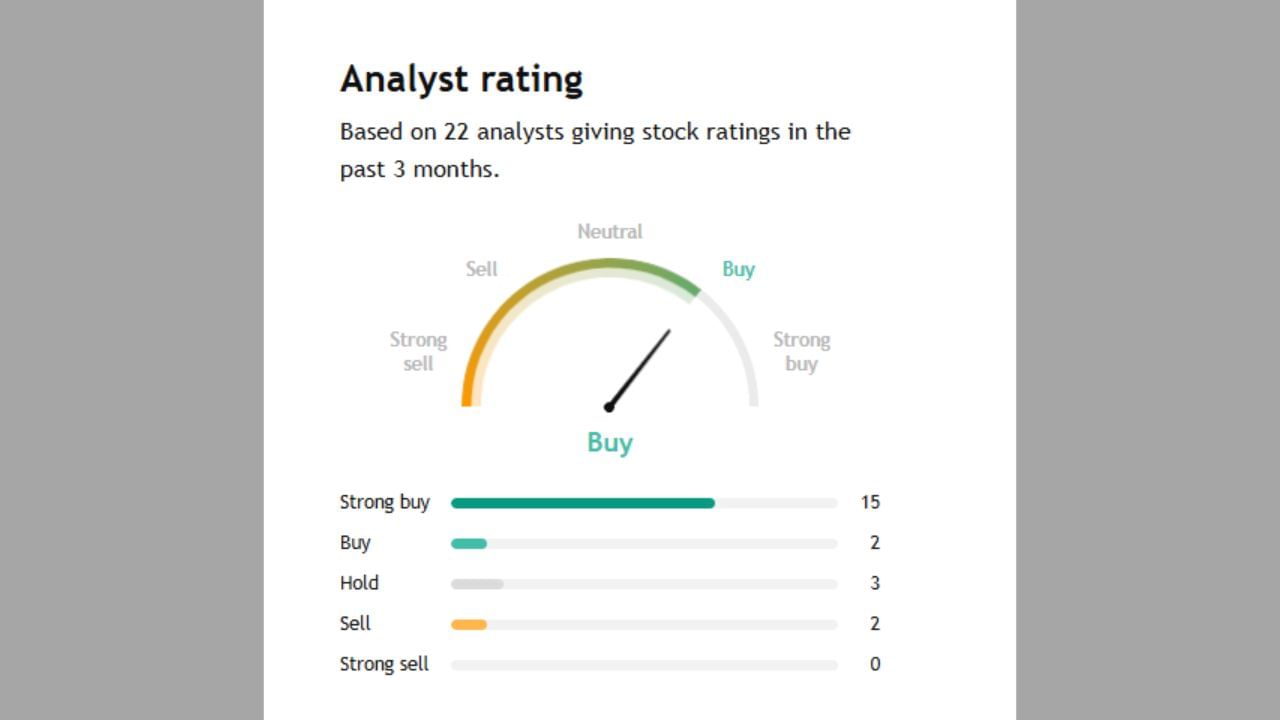Select the Hold row label
Image resolution: width=1280 pixels, height=720 pixels.
(359, 584)
